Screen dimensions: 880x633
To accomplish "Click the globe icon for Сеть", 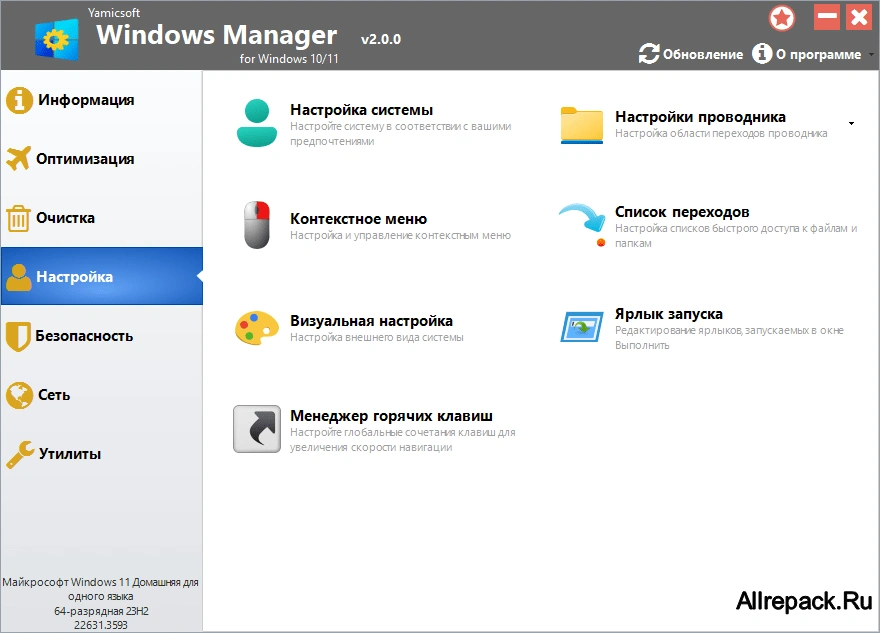I will [19, 395].
